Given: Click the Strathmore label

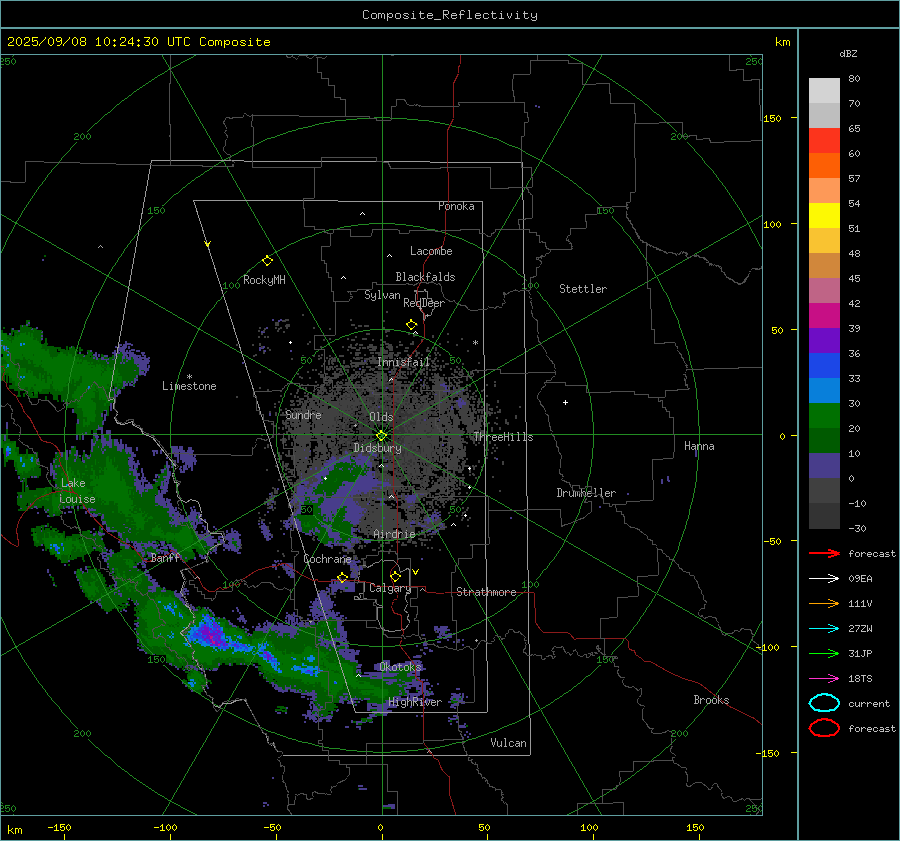Looking at the screenshot, I should 487,592.
